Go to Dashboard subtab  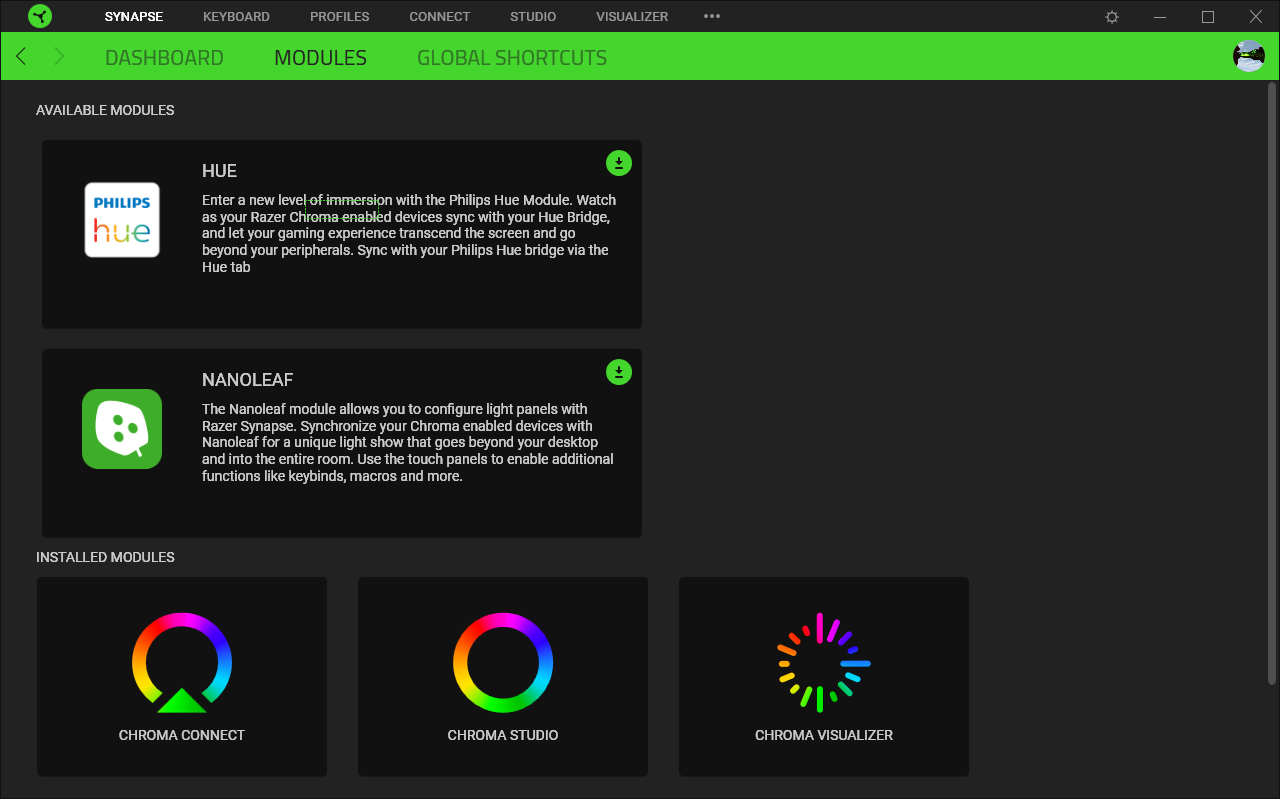point(164,58)
